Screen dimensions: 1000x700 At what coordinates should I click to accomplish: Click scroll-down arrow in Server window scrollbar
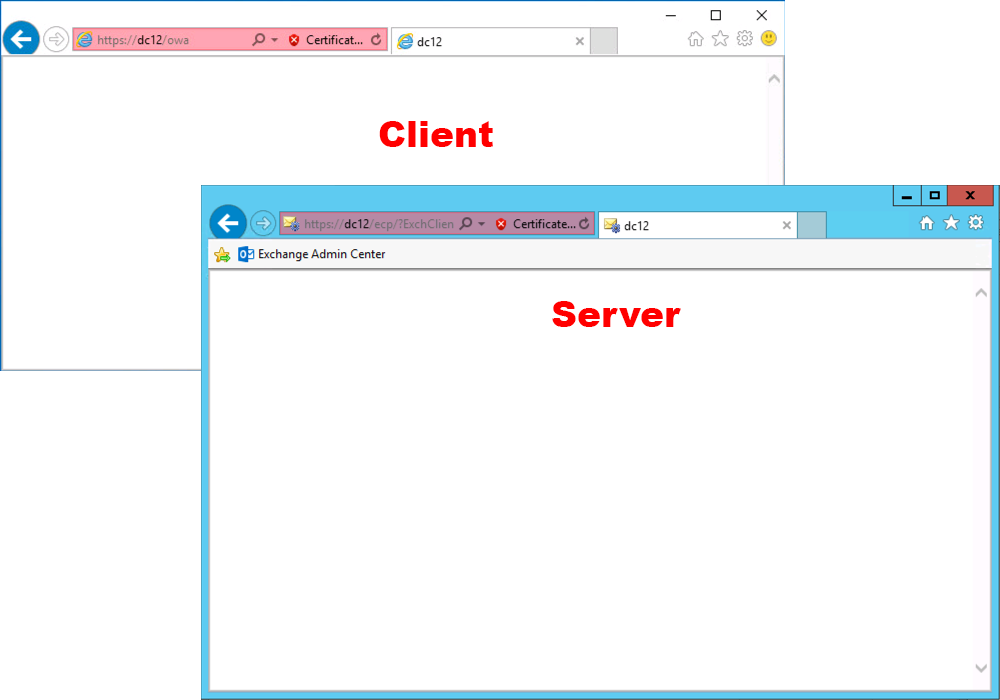pos(981,668)
